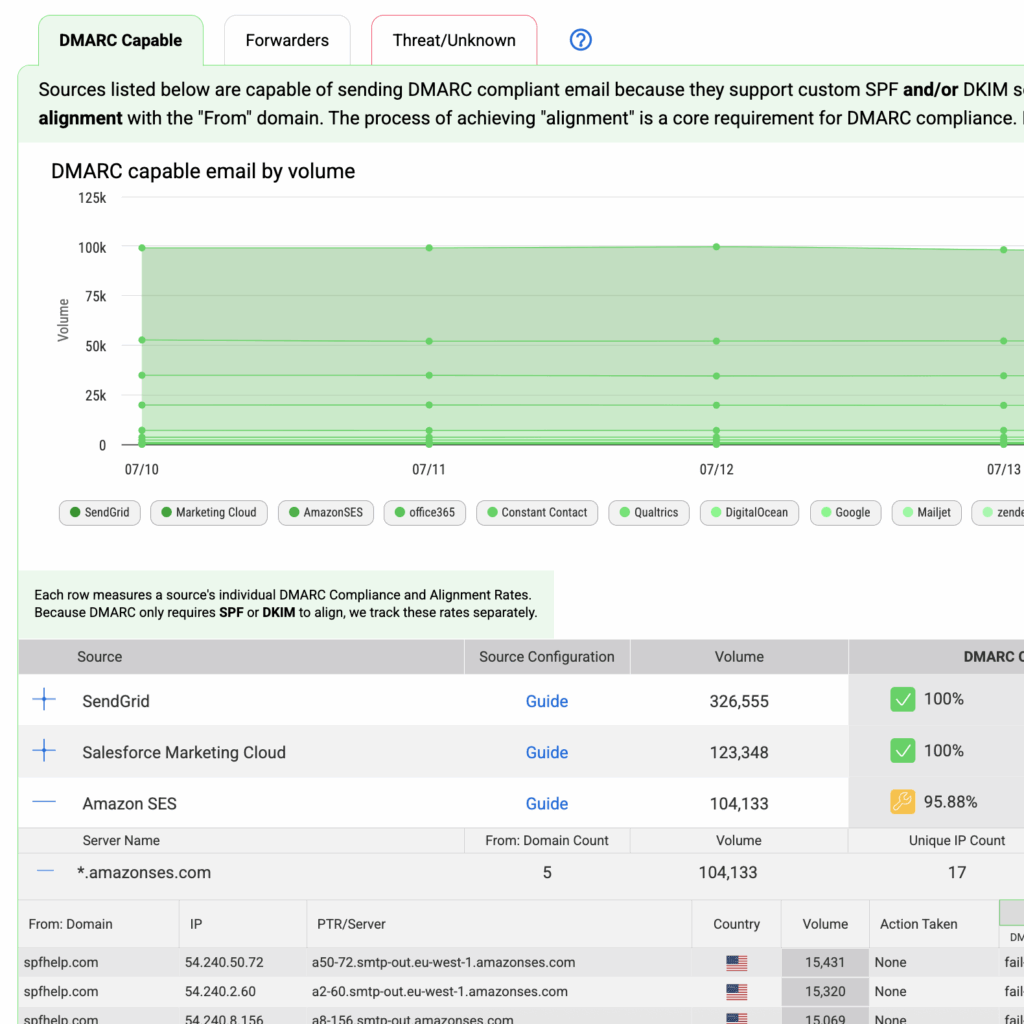Expand the SendGrid source row
The width and height of the screenshot is (1024, 1024).
tap(44, 699)
